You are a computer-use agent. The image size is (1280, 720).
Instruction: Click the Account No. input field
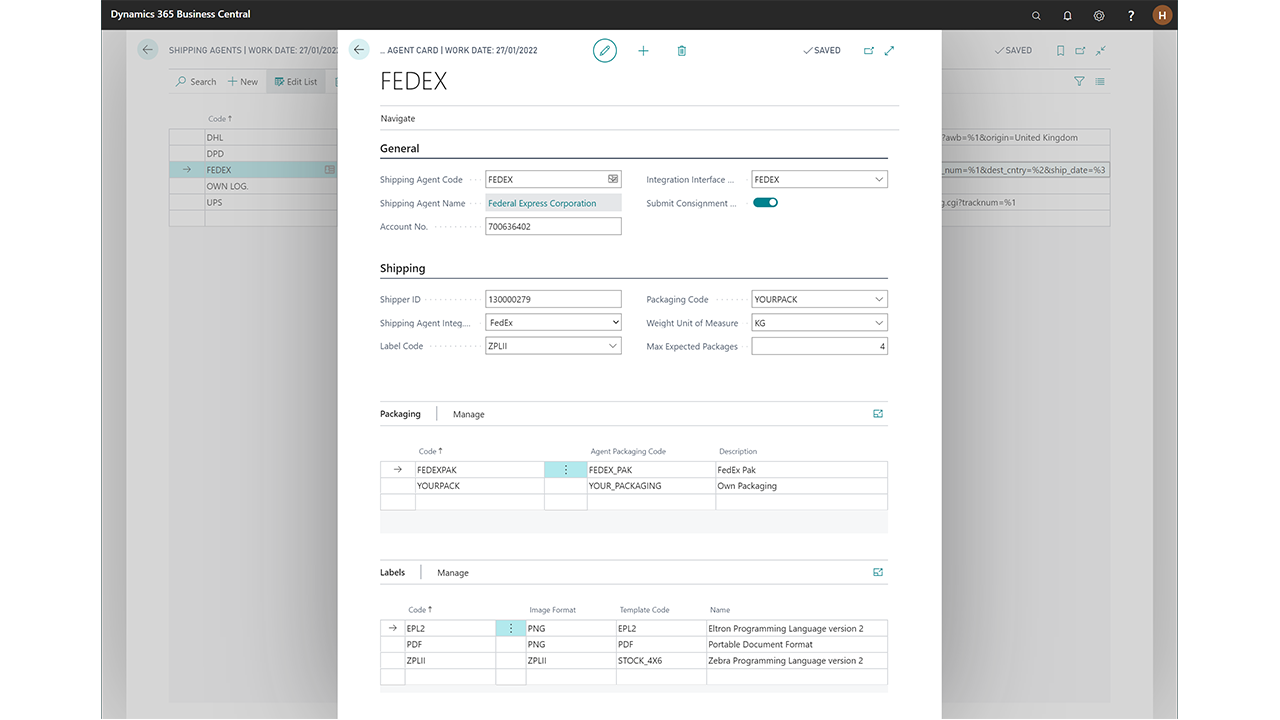pos(553,227)
